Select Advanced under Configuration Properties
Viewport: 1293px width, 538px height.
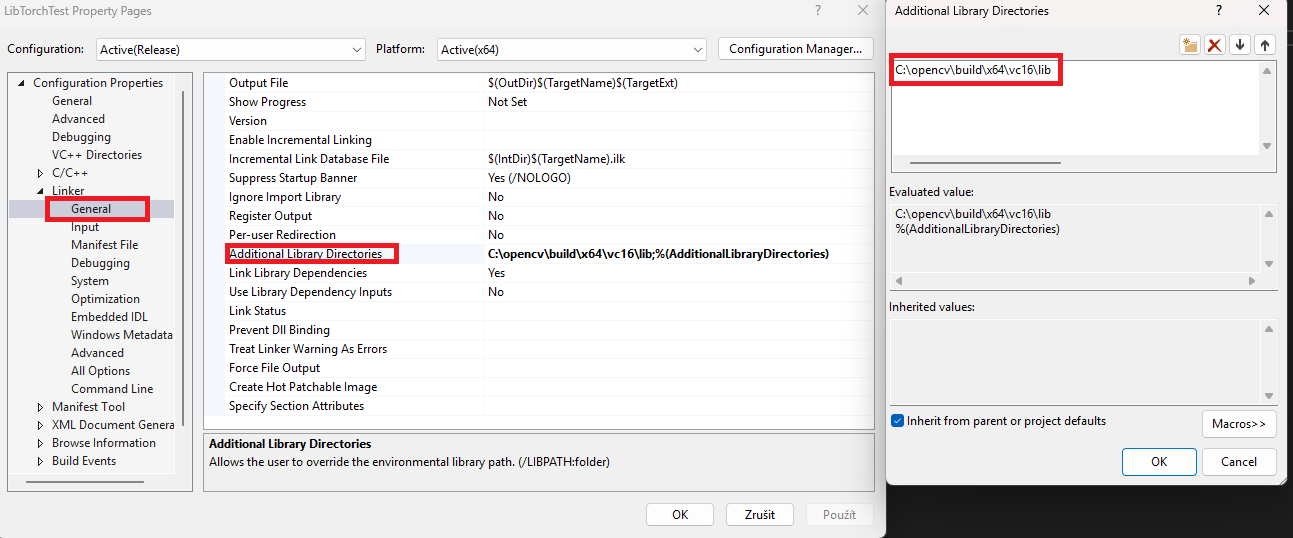(x=78, y=119)
